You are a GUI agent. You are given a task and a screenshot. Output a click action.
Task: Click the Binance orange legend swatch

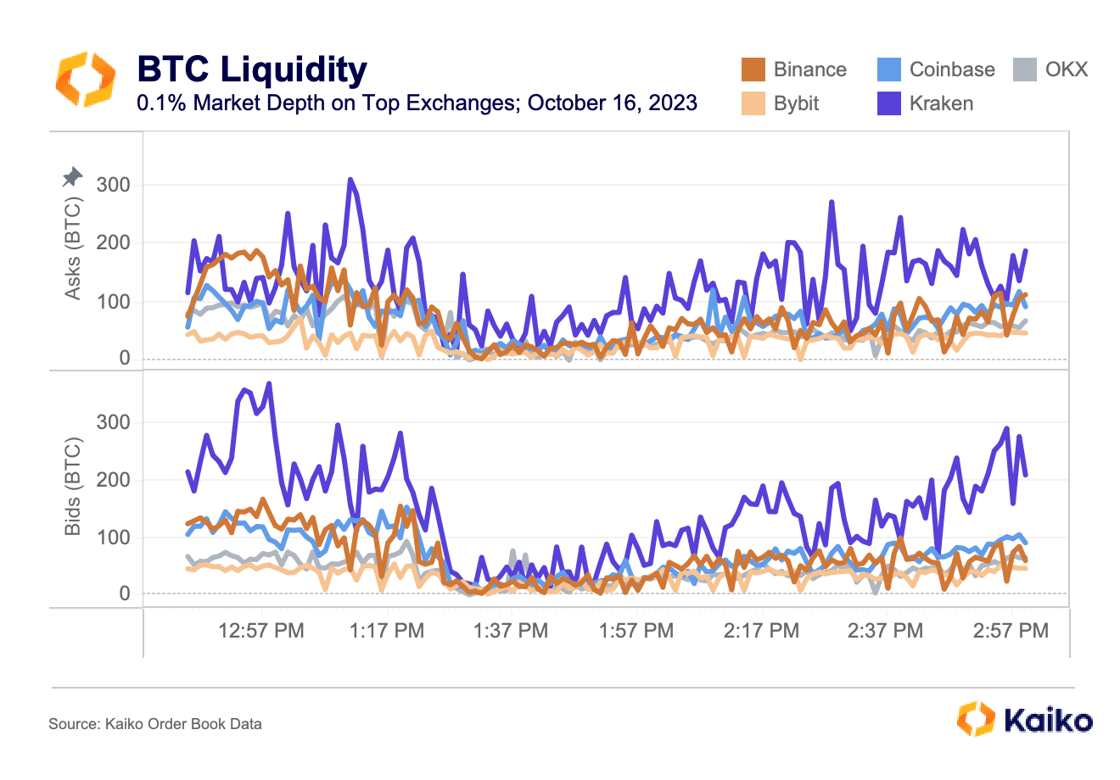(x=753, y=69)
